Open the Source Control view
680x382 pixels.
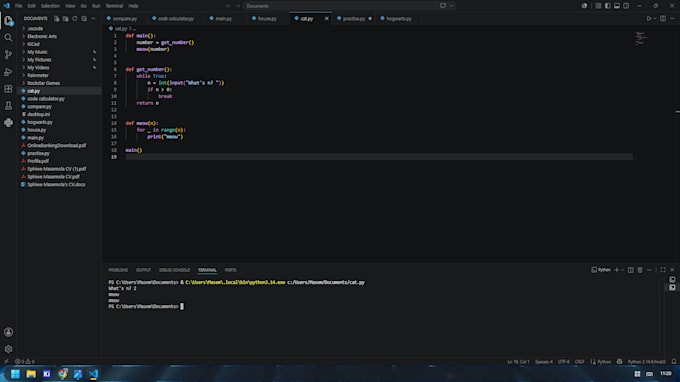[x=8, y=55]
